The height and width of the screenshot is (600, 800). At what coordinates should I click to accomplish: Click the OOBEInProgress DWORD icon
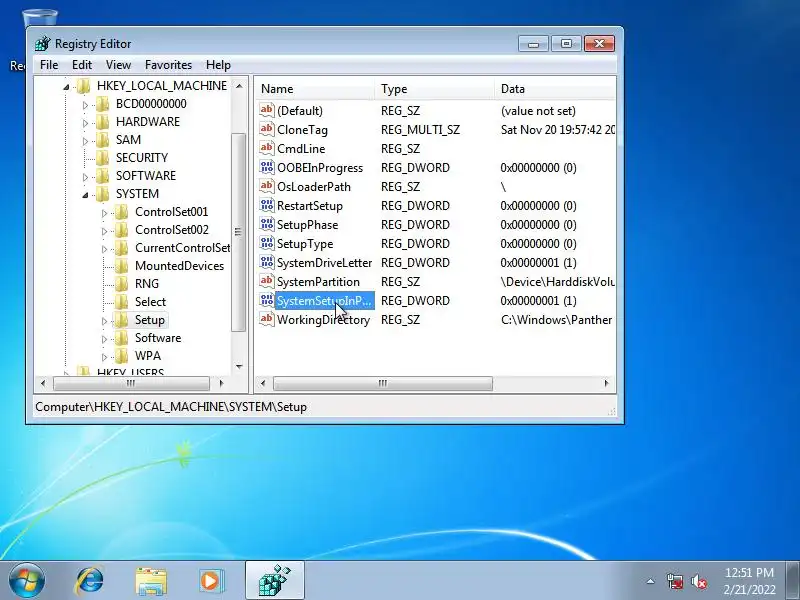click(x=267, y=167)
